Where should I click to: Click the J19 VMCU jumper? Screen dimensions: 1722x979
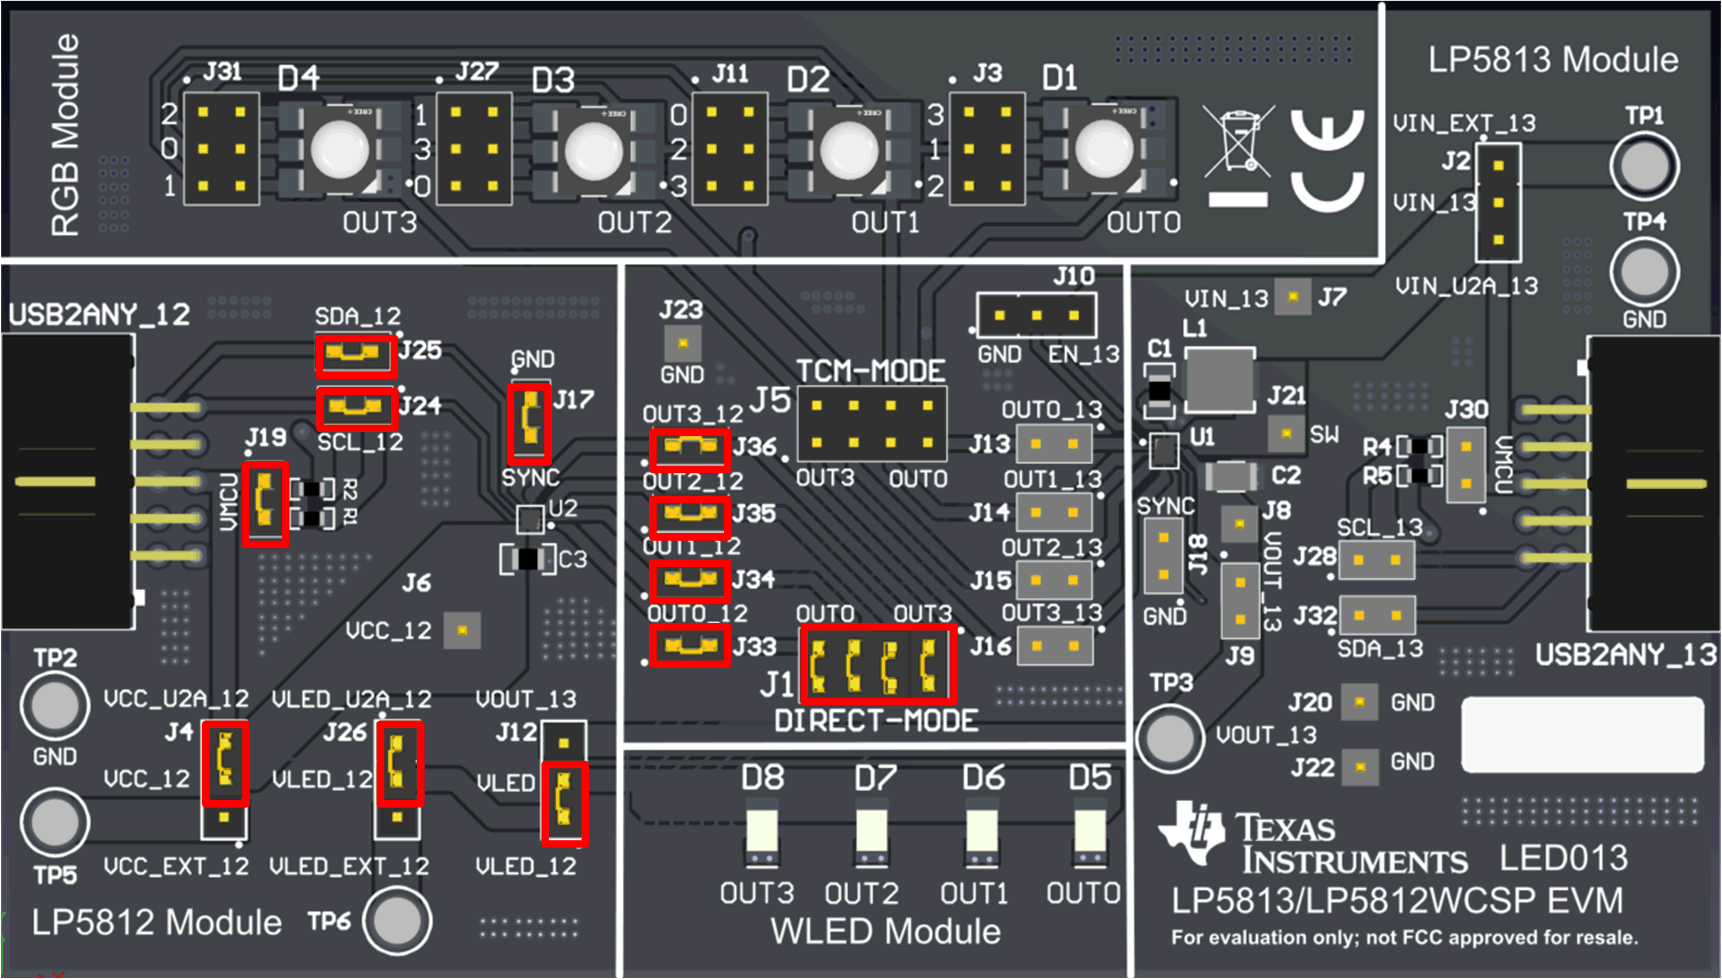[265, 504]
